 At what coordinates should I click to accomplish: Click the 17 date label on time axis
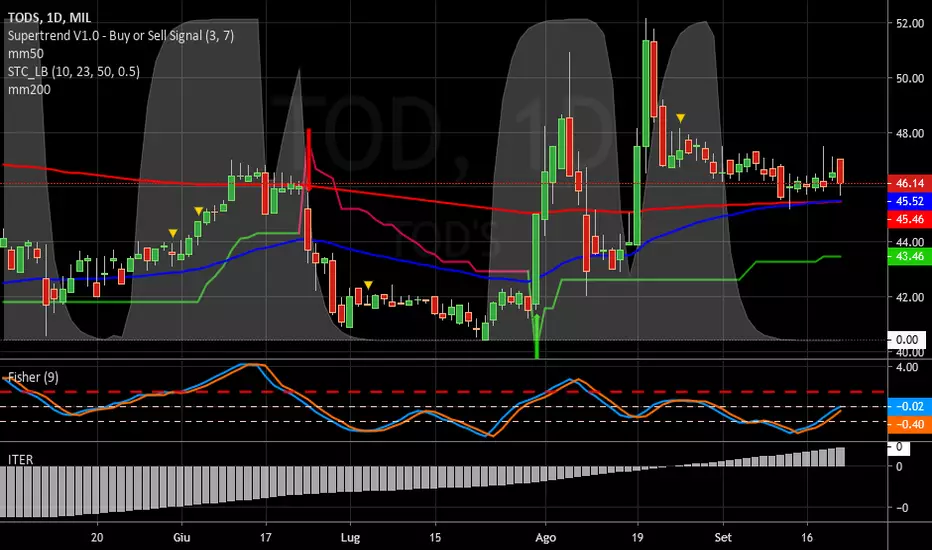pyautogui.click(x=266, y=538)
